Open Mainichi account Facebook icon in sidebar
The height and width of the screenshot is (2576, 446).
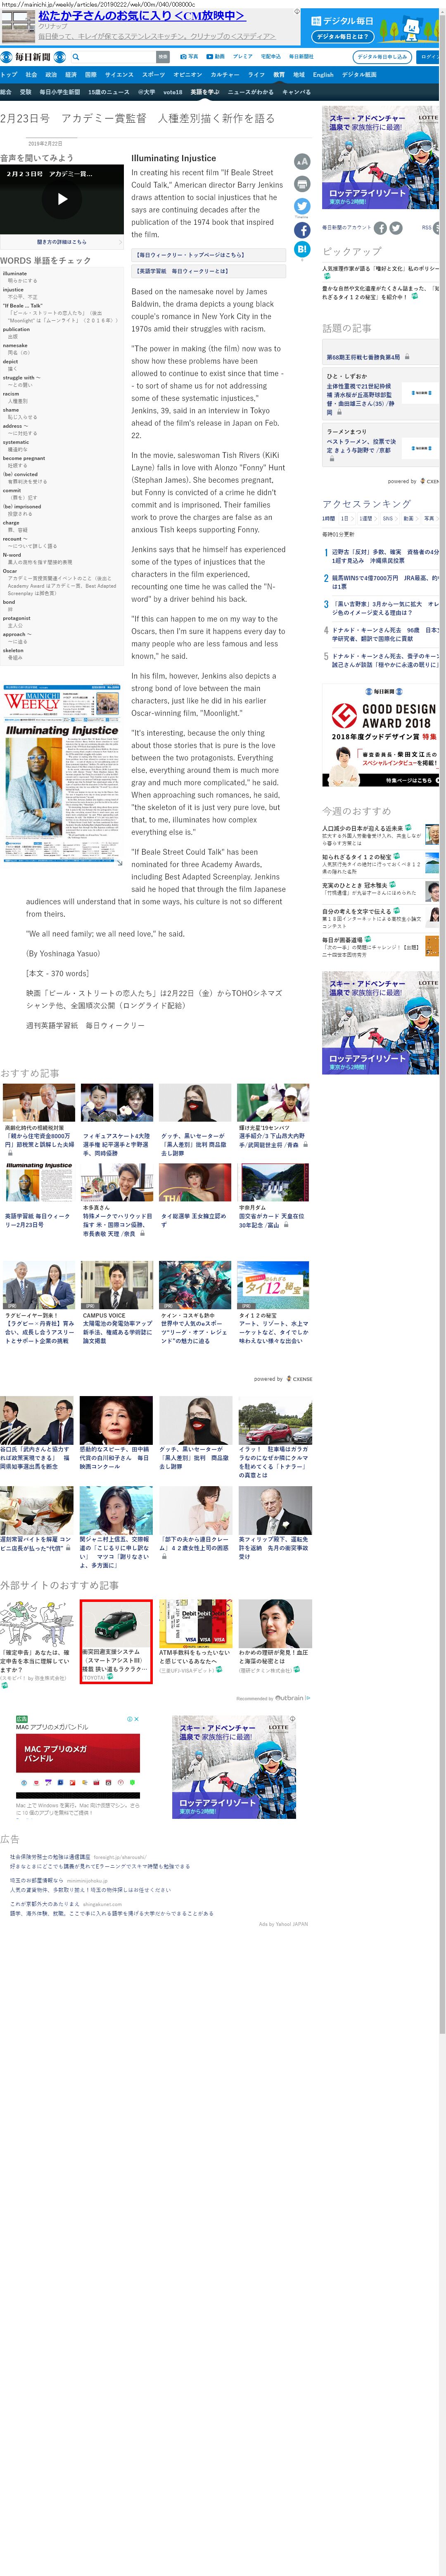tap(380, 228)
